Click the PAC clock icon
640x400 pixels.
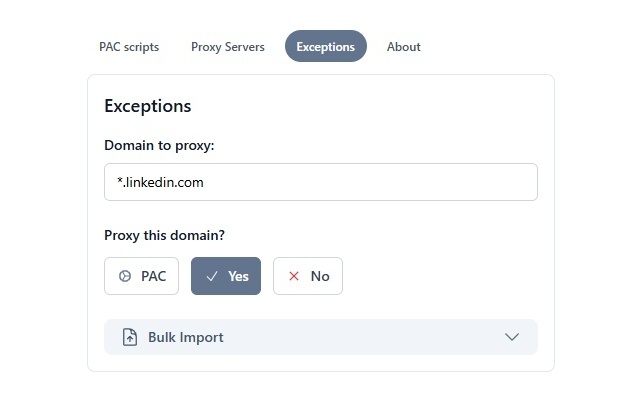click(x=125, y=276)
